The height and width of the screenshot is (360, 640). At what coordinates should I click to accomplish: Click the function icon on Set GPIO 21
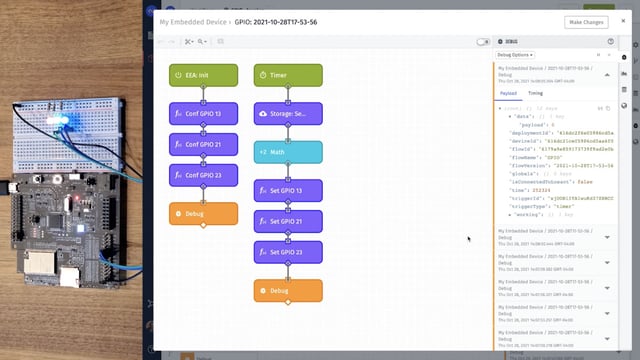(263, 221)
